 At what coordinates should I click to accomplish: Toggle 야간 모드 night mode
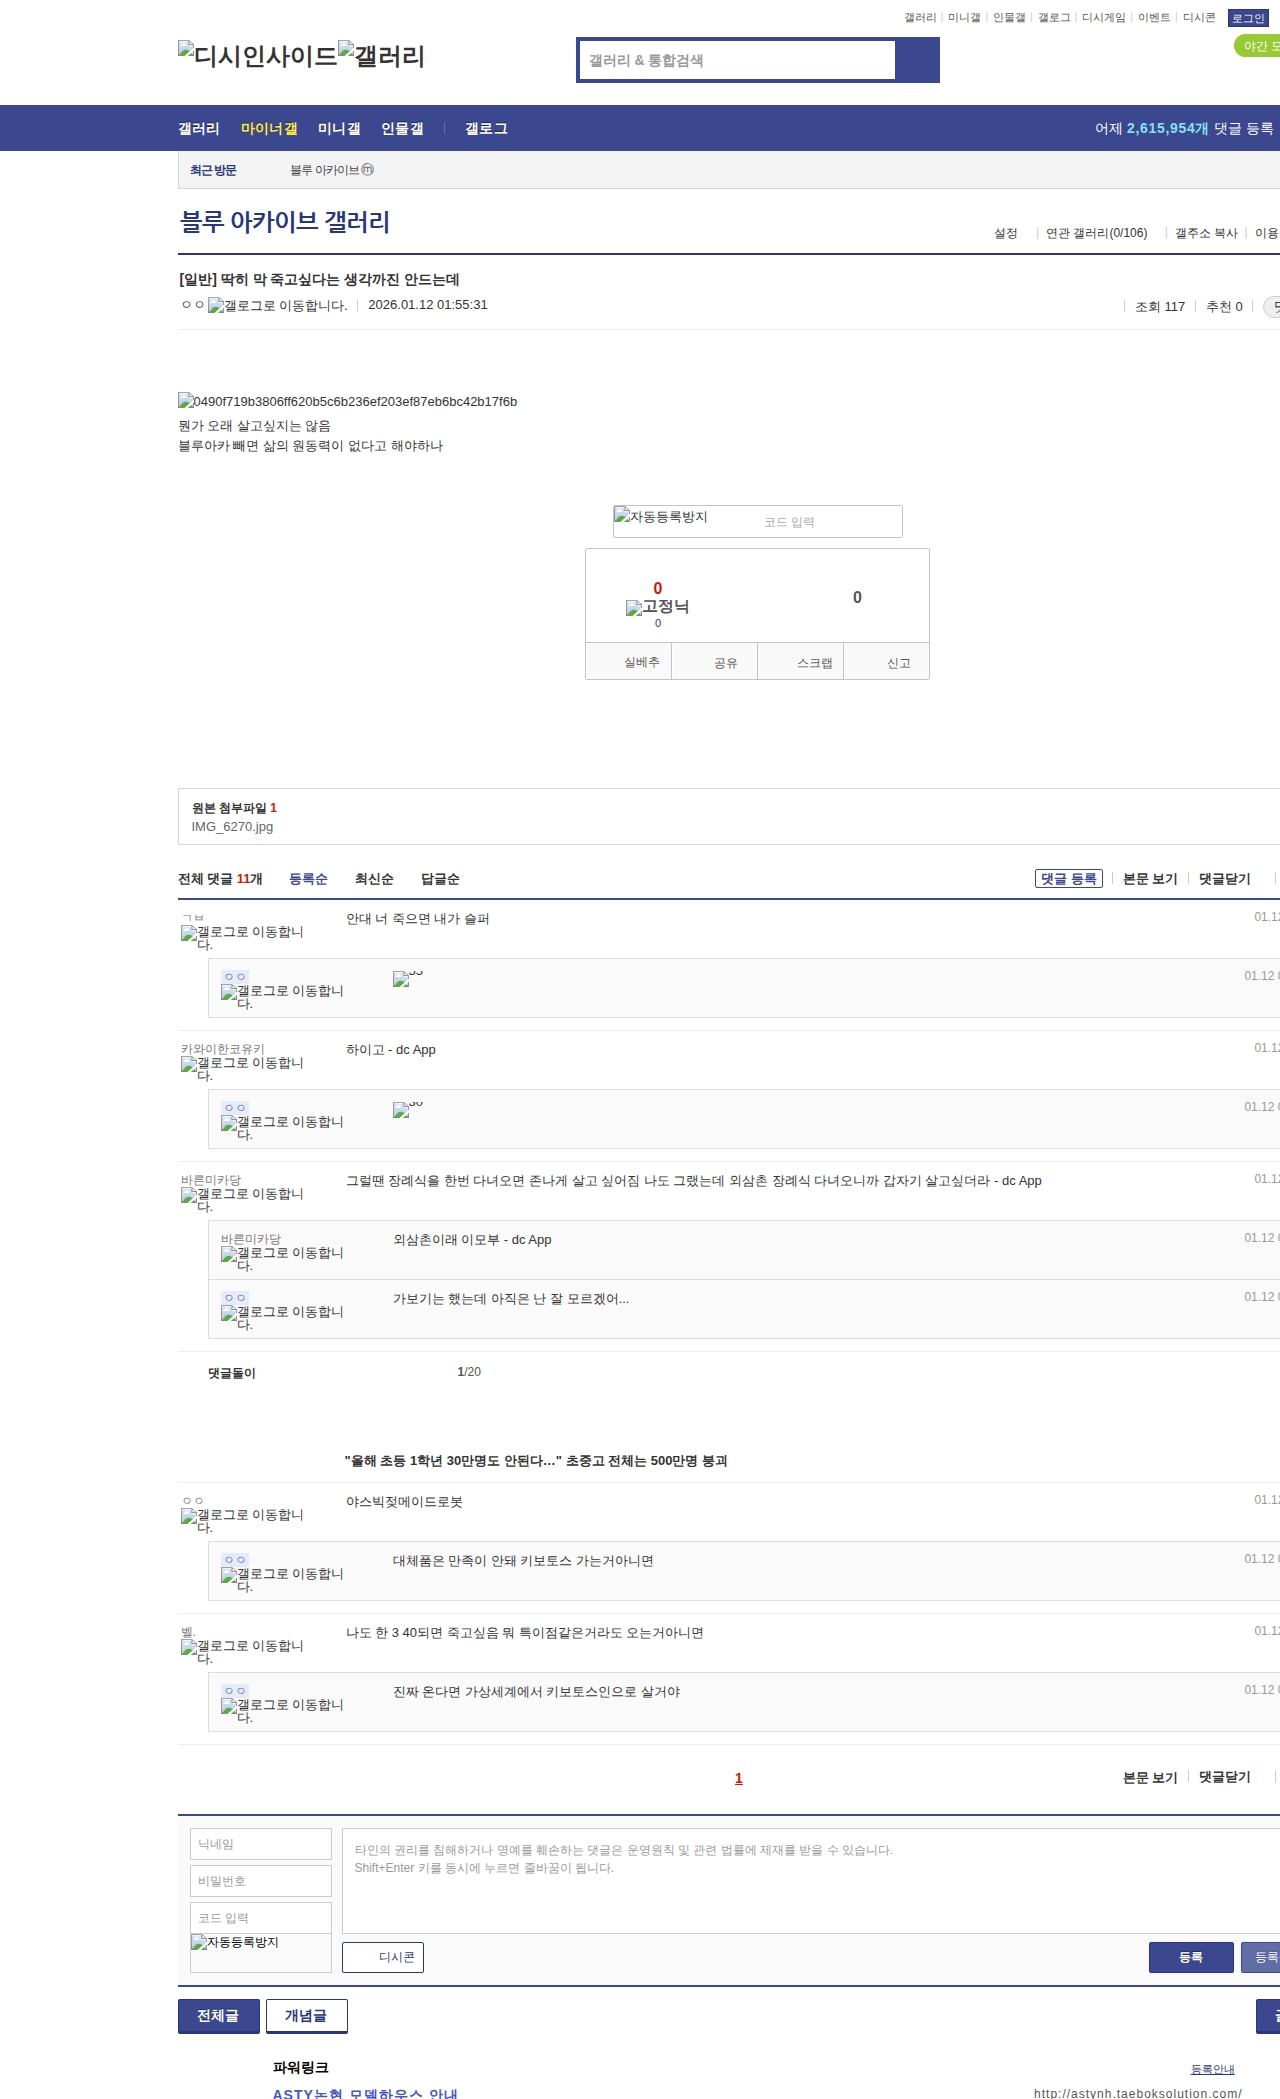(x=1256, y=46)
